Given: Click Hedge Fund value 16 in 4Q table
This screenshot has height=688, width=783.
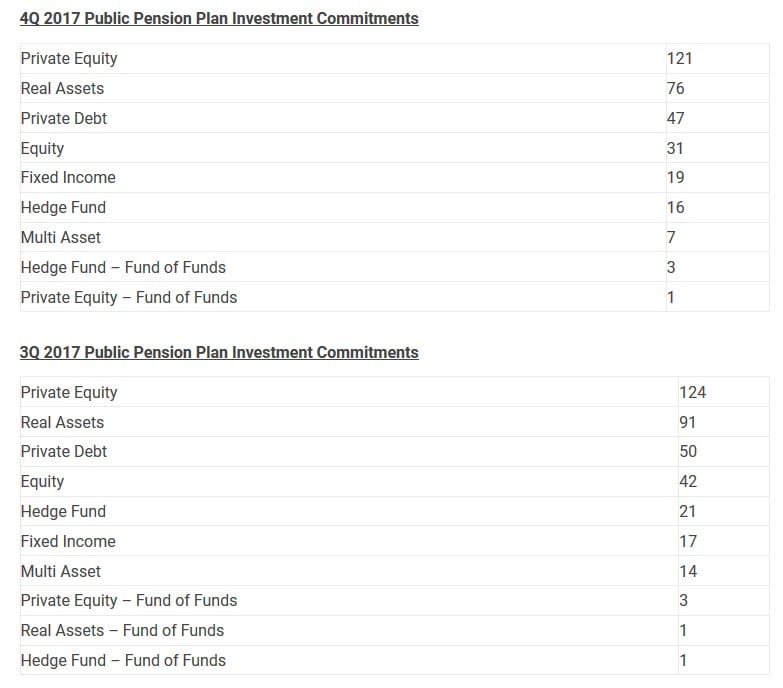Looking at the screenshot, I should (675, 207).
